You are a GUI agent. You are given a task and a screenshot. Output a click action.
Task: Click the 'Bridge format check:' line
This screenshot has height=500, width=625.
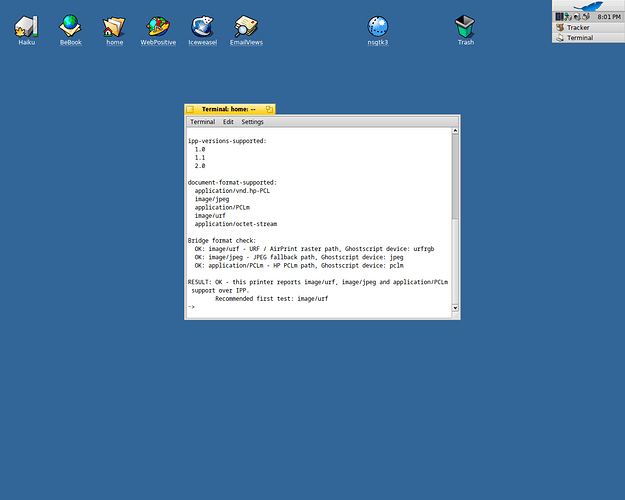pyautogui.click(x=222, y=241)
